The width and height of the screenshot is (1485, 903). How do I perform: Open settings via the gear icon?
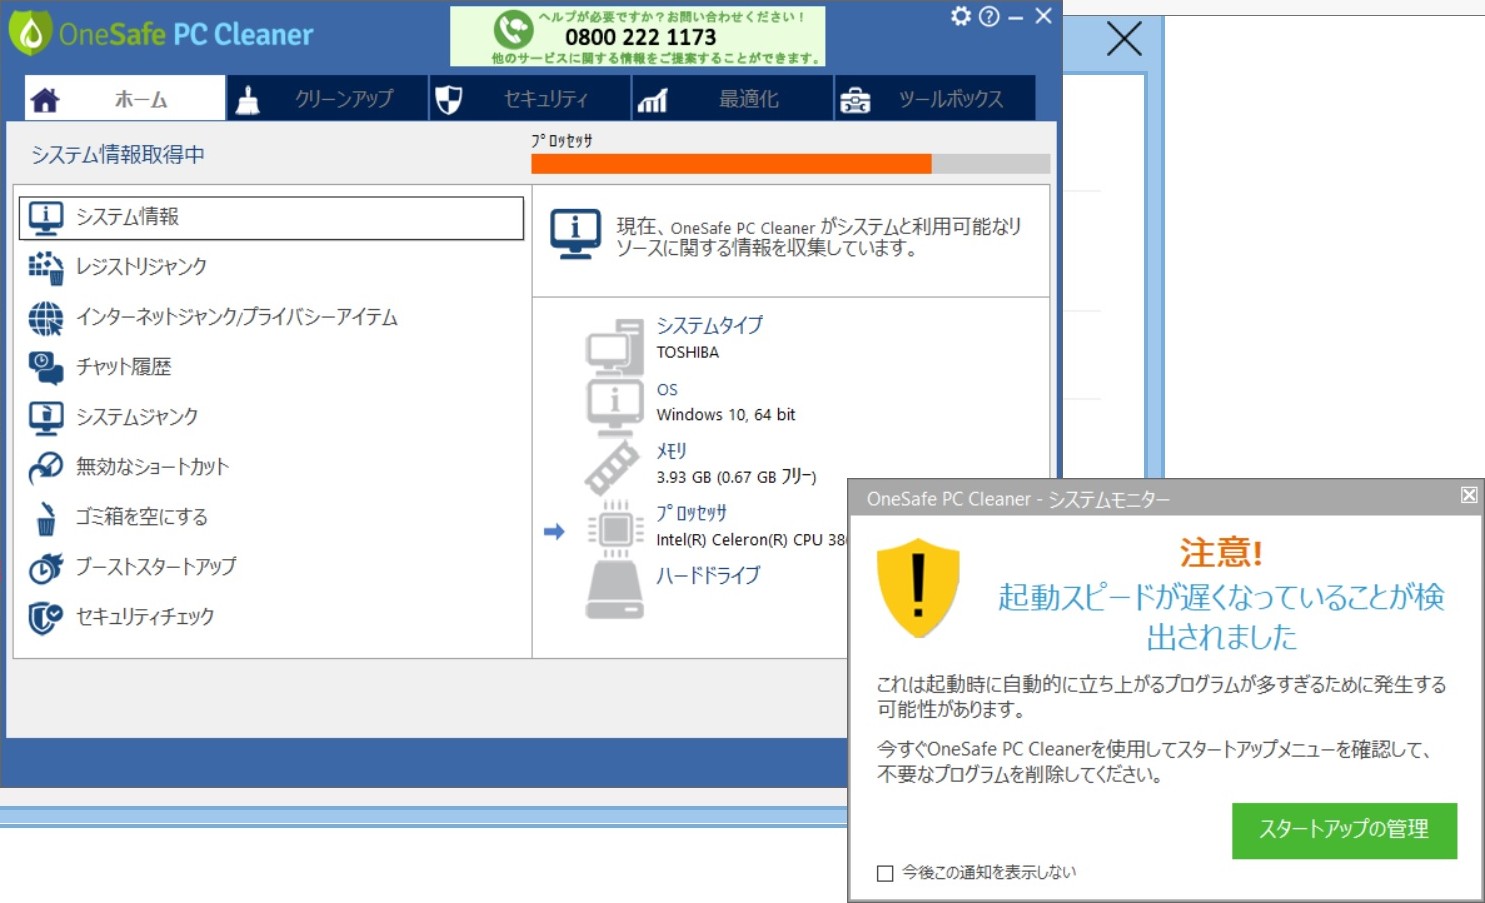961,16
